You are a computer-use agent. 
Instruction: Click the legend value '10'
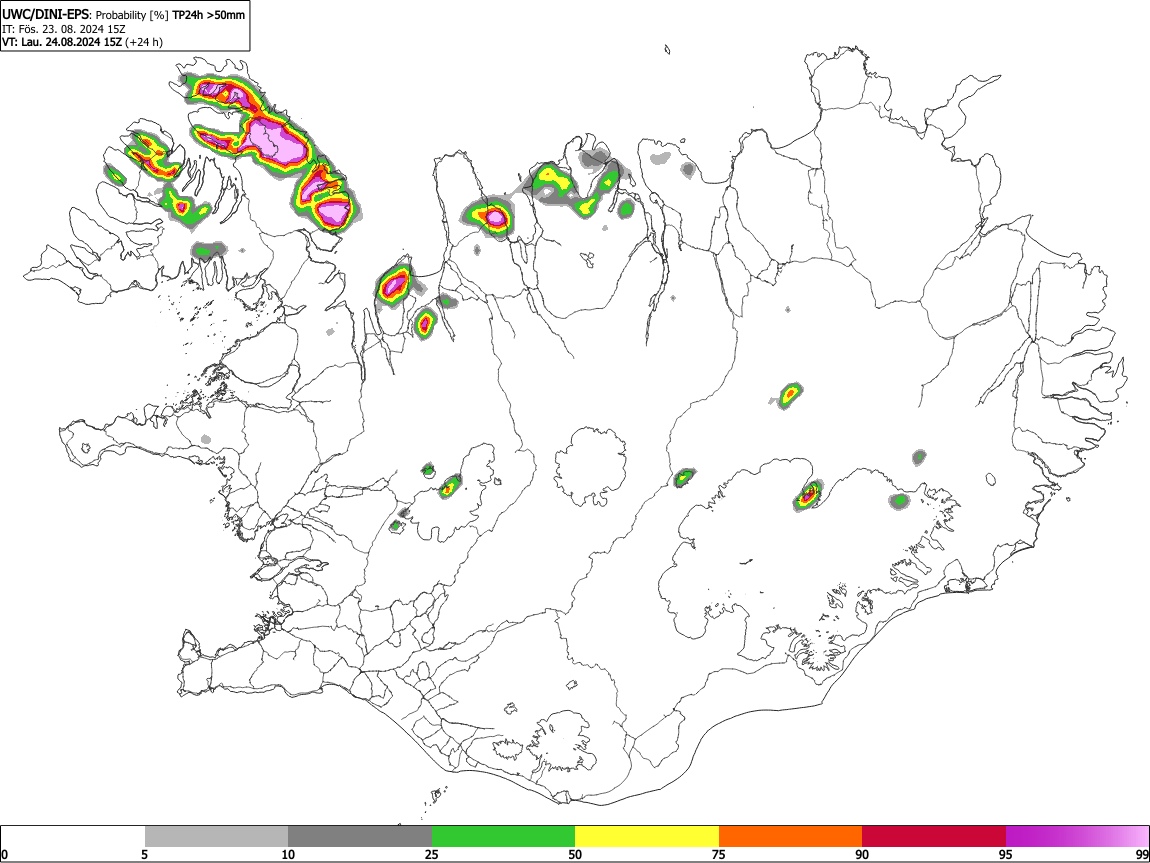pos(288,855)
